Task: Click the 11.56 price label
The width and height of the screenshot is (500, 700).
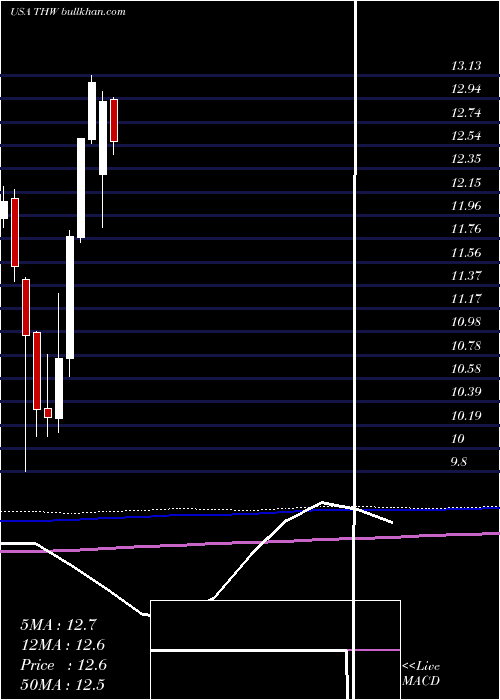Action: (x=466, y=253)
